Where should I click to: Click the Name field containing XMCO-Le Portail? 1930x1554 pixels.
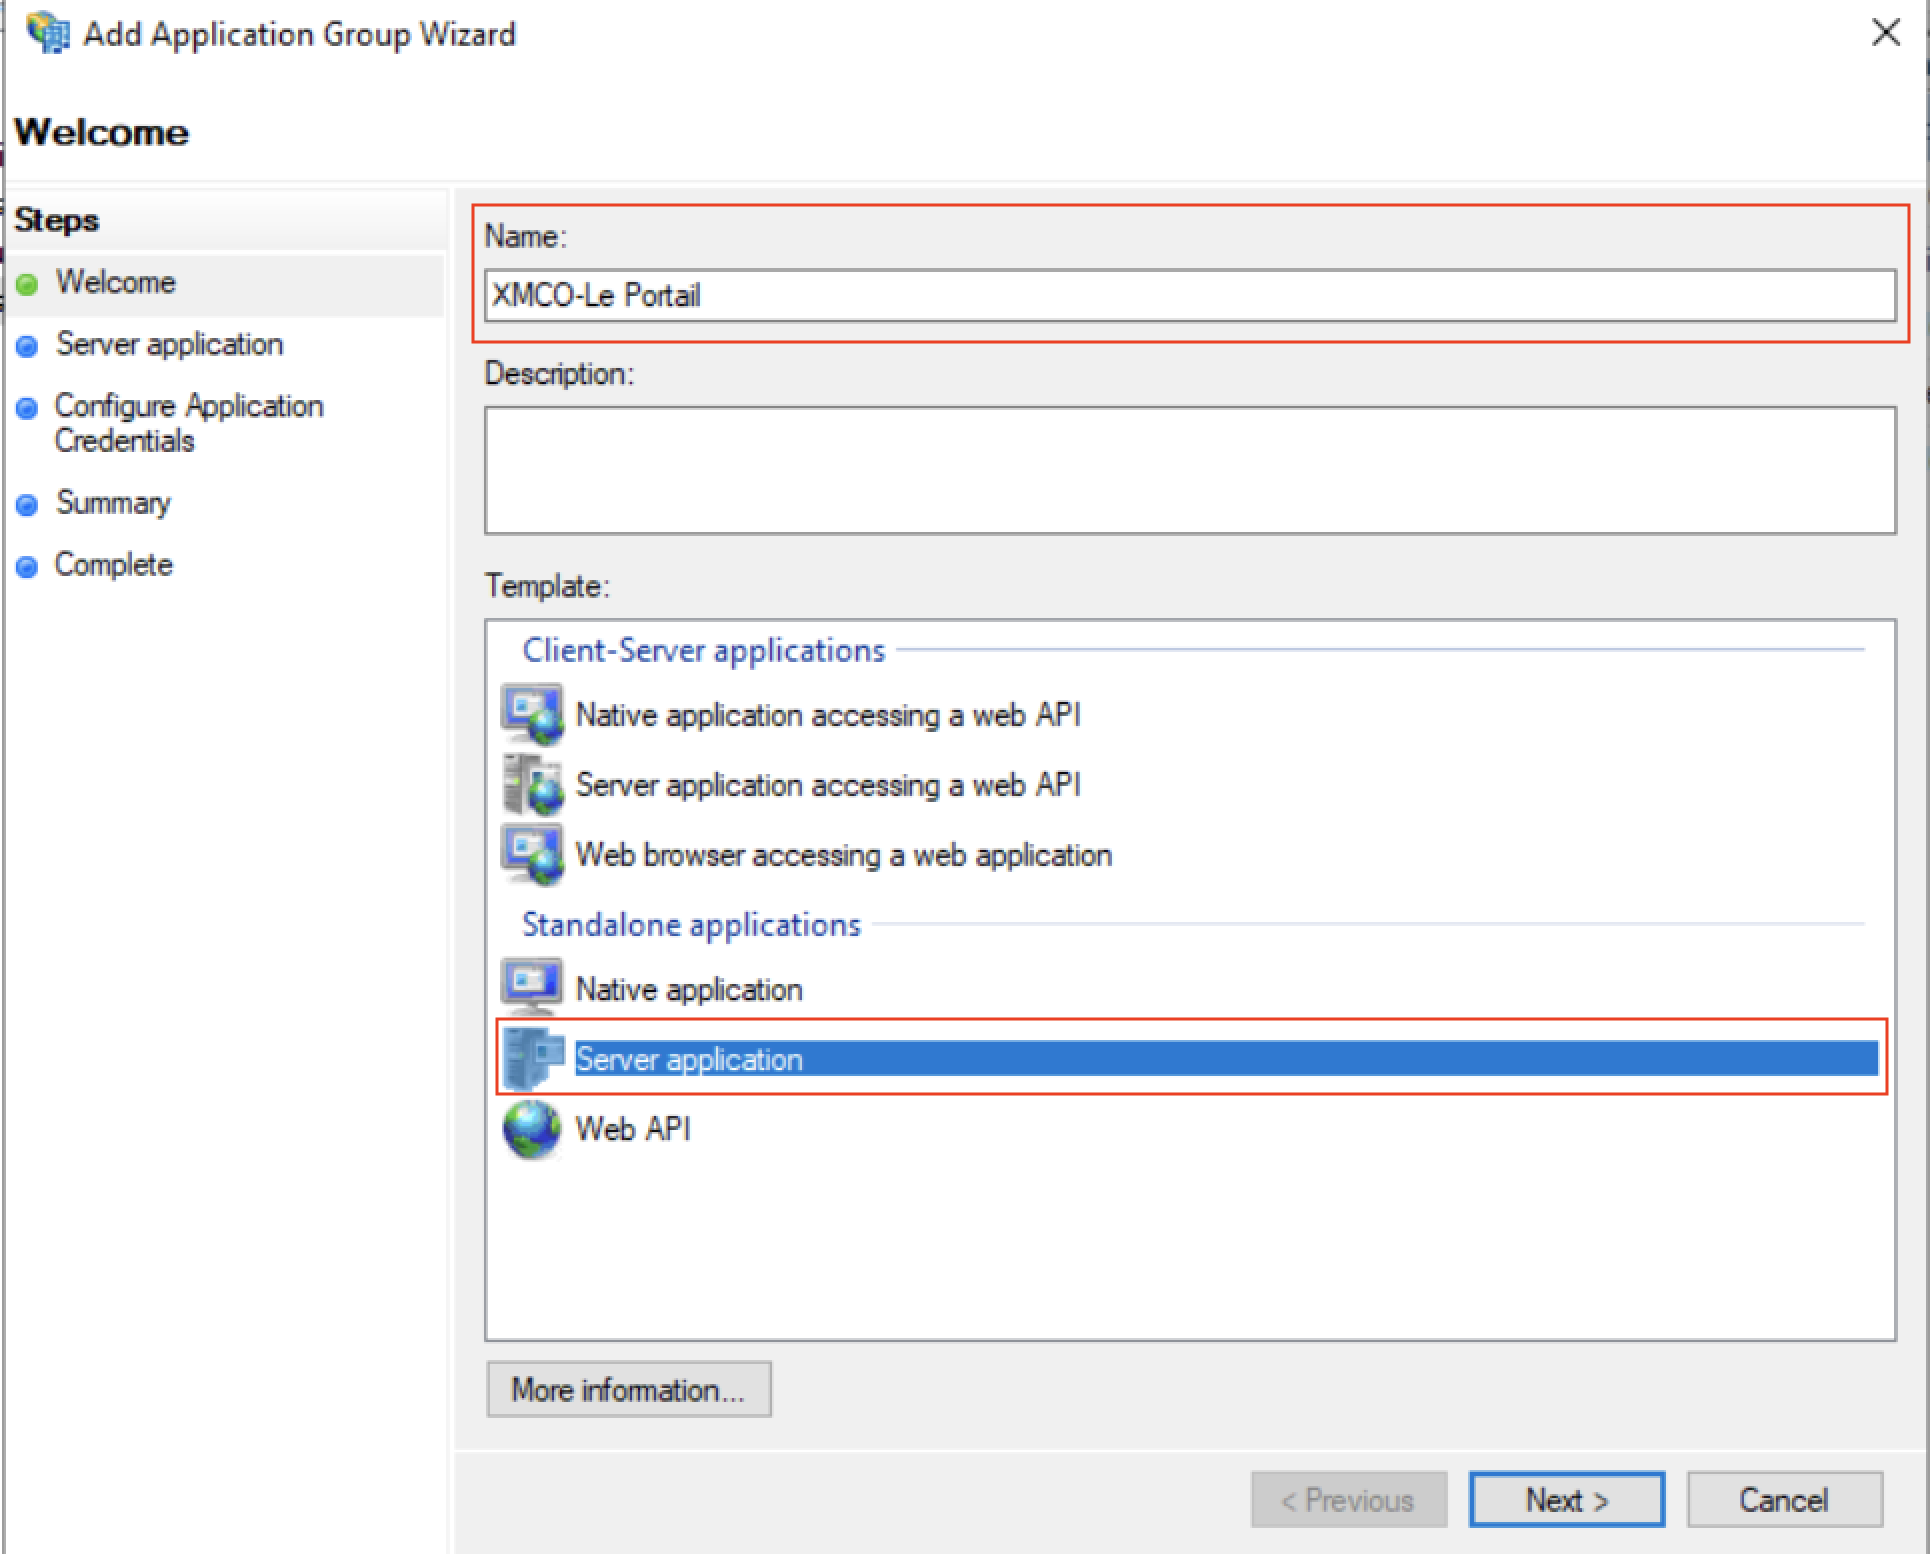1190,295
